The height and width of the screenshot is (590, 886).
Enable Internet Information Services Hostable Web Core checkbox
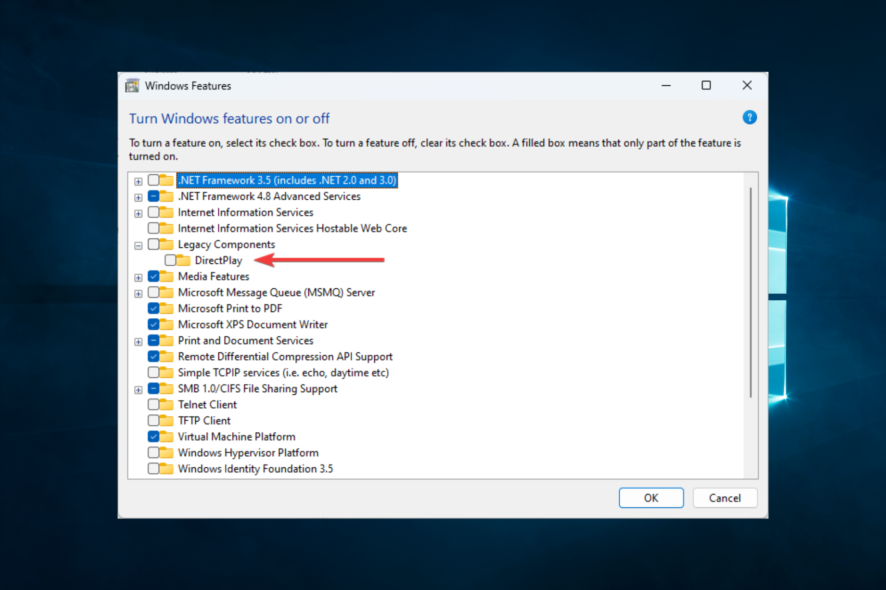pyautogui.click(x=153, y=228)
